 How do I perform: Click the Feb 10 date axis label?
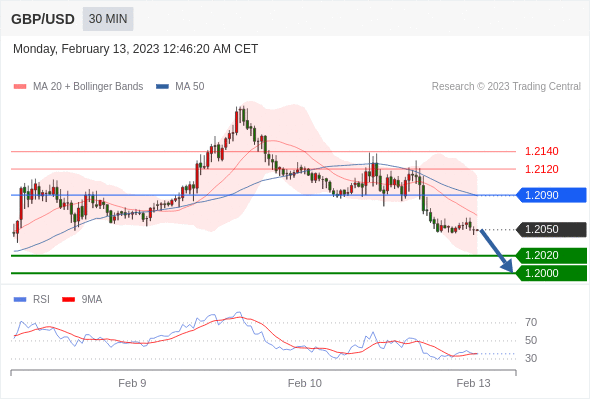[x=305, y=383]
